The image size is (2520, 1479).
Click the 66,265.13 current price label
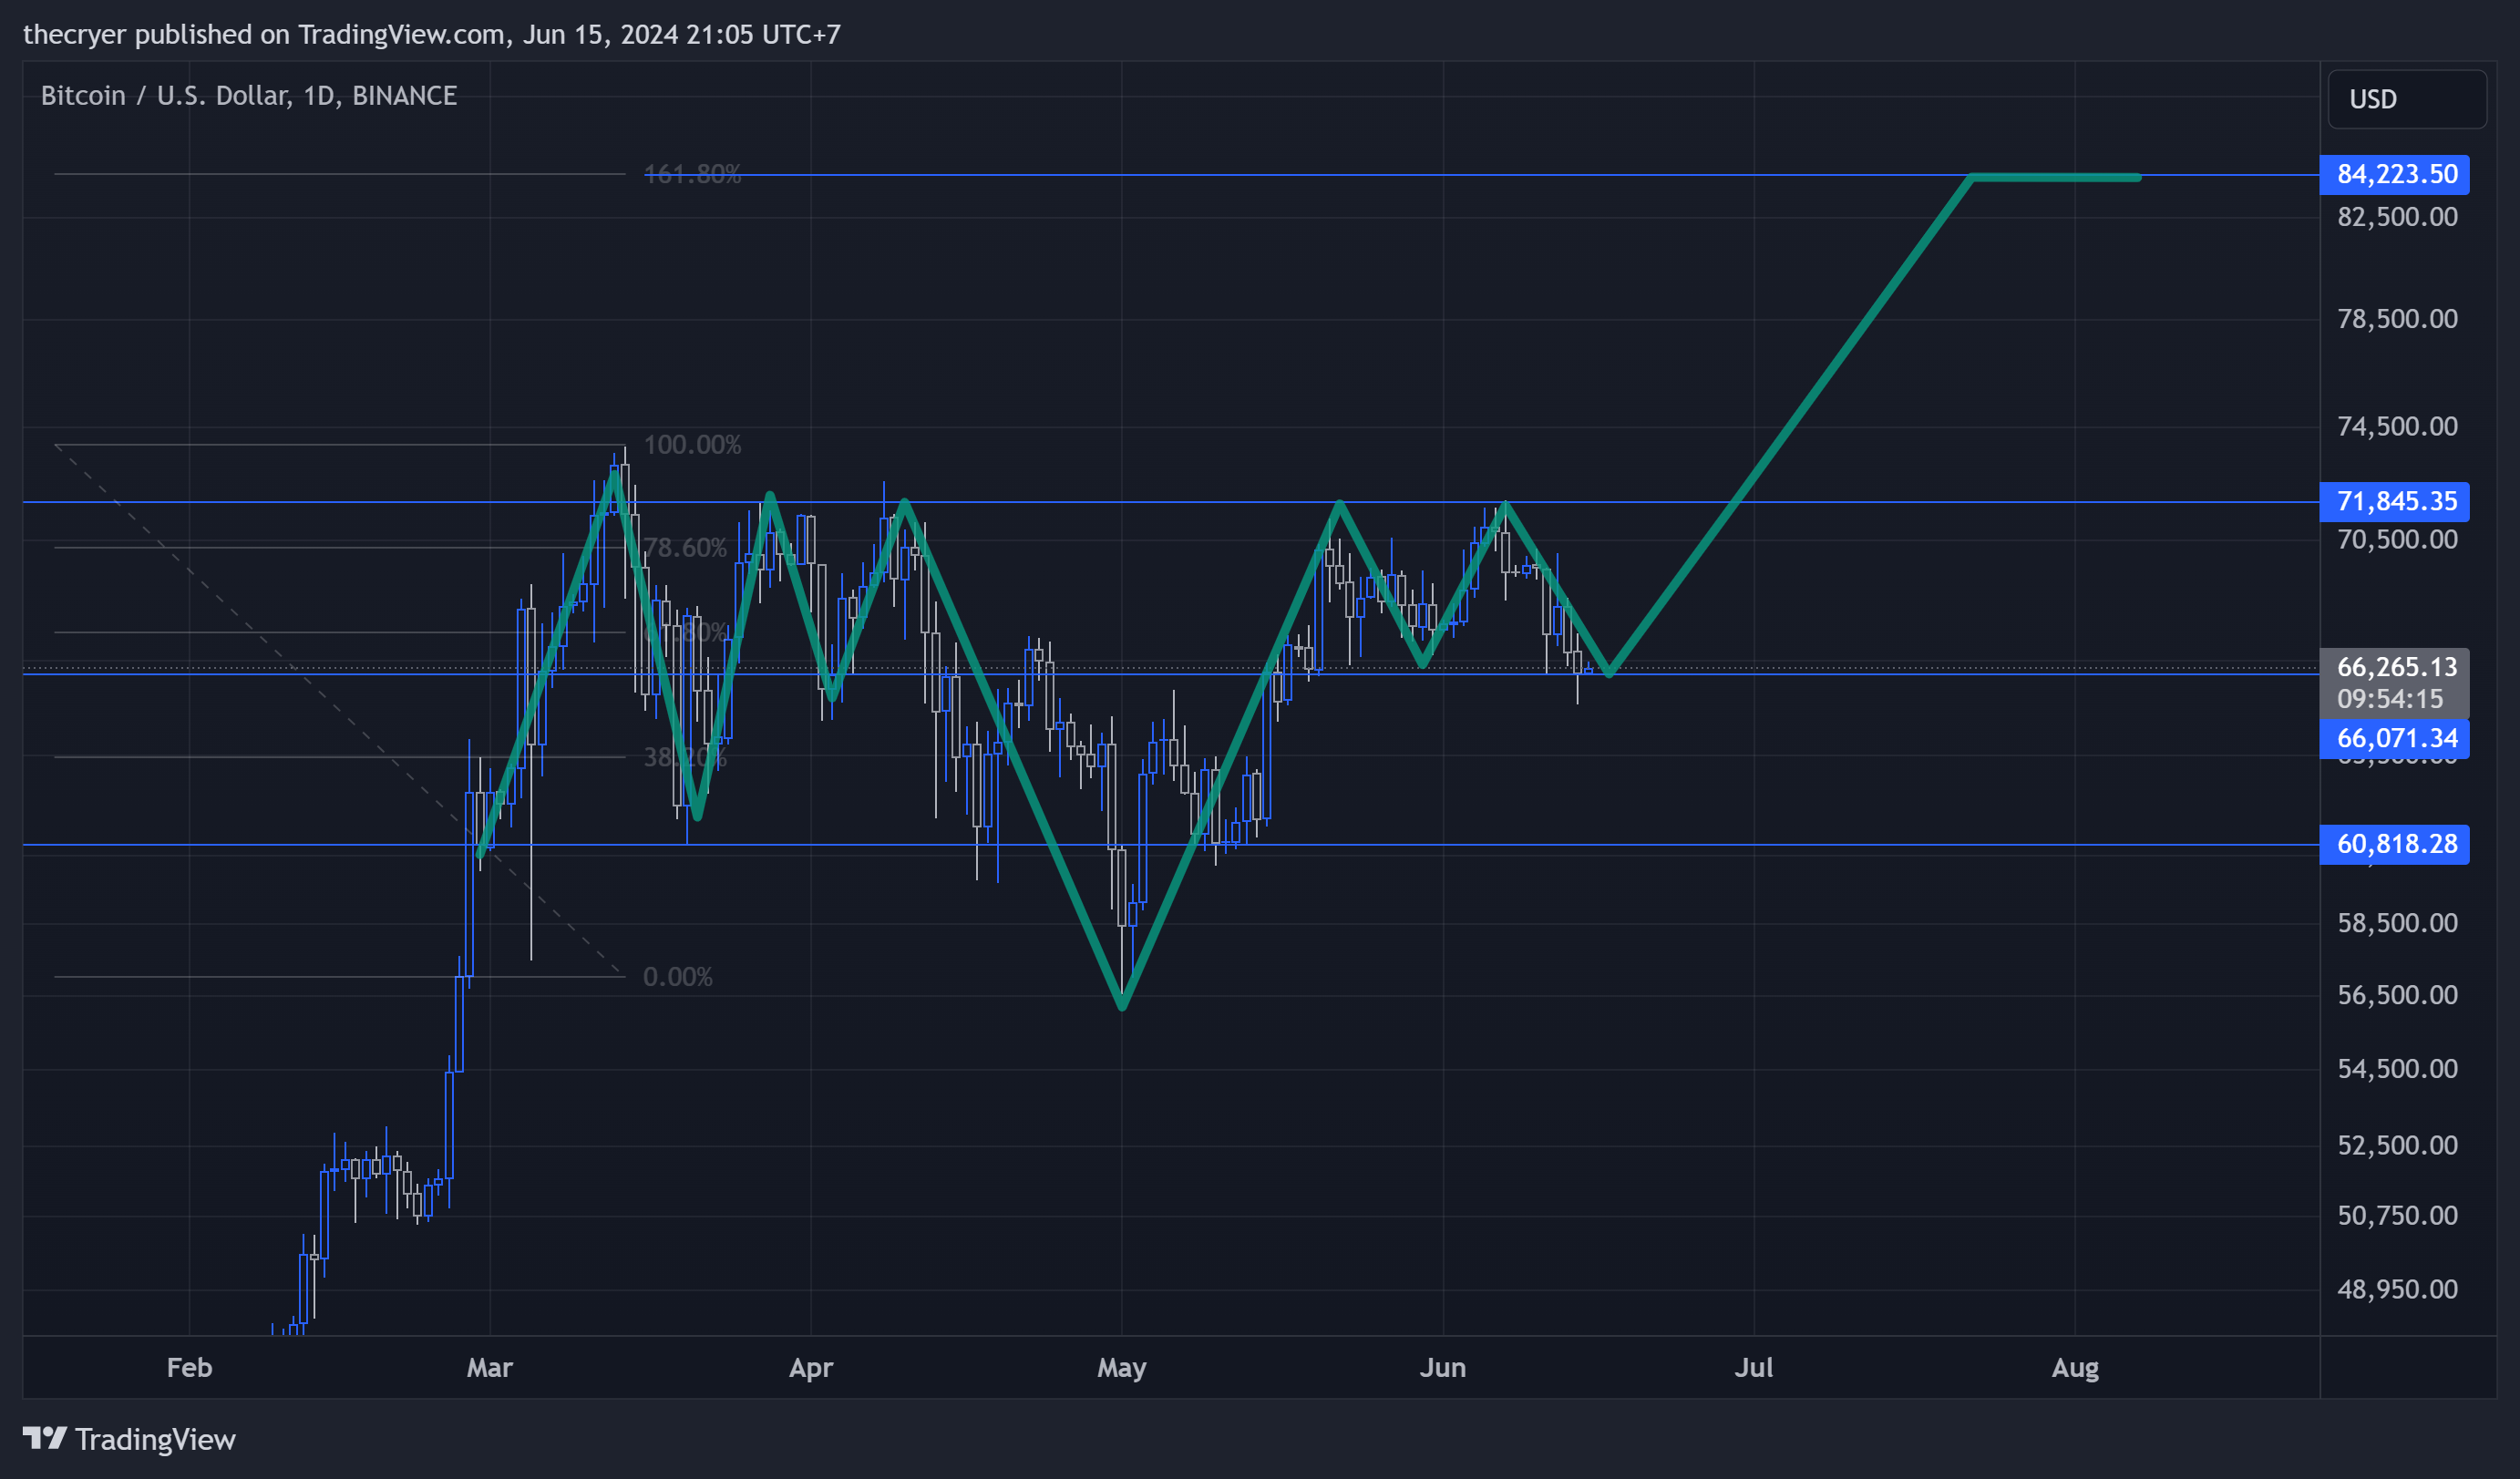pyautogui.click(x=2396, y=667)
